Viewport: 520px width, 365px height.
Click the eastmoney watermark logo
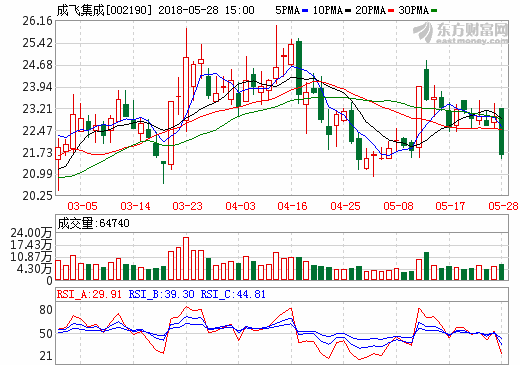tap(461, 33)
